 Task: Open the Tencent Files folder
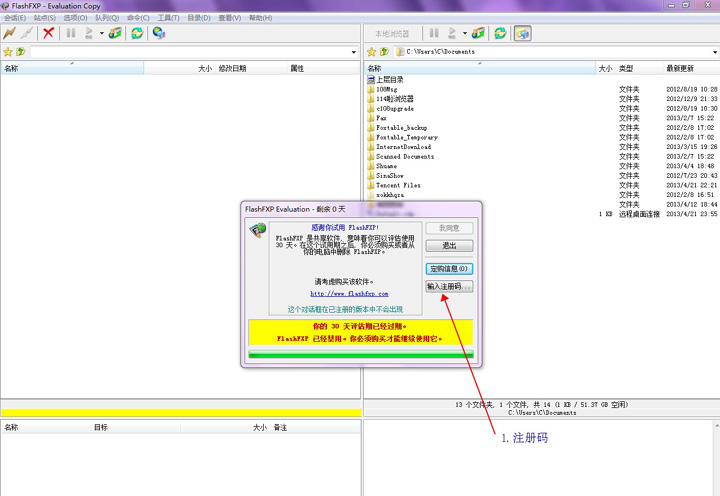[398, 186]
